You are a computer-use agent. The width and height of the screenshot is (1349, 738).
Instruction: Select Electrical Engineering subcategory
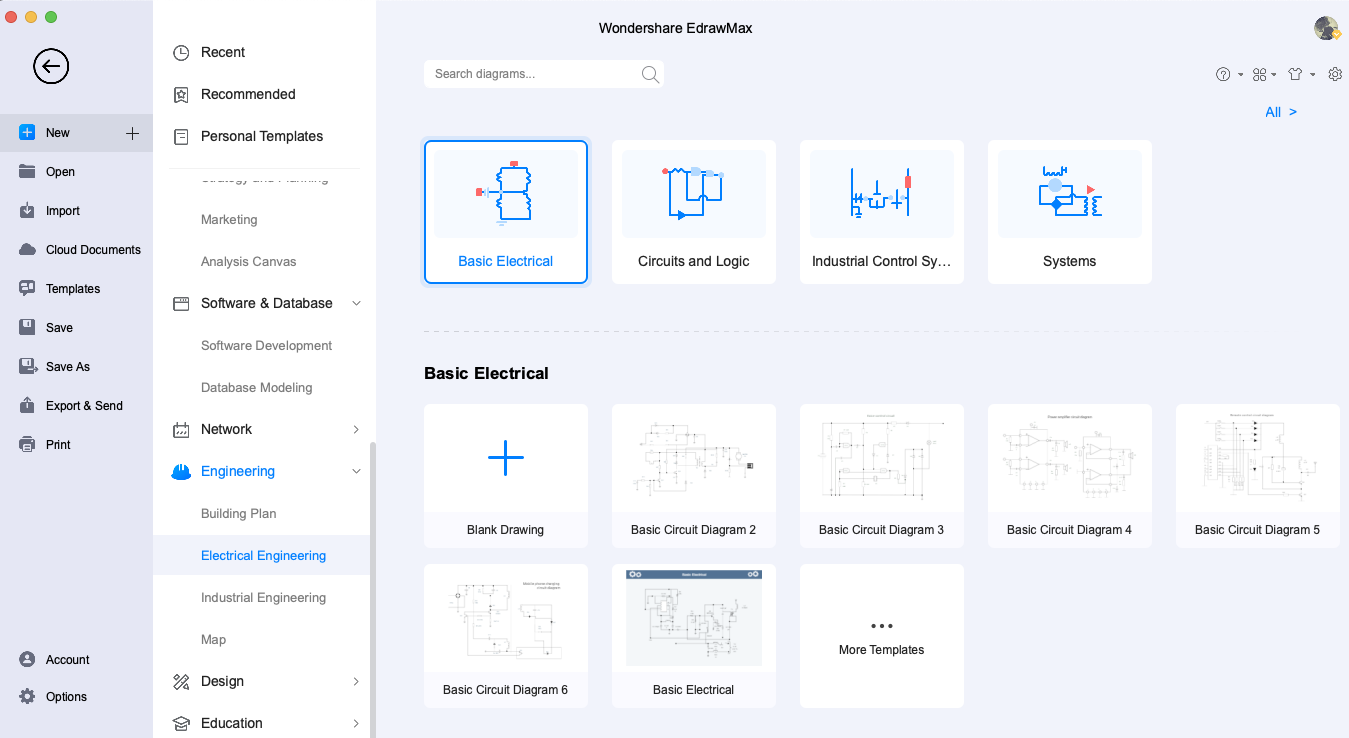263,556
